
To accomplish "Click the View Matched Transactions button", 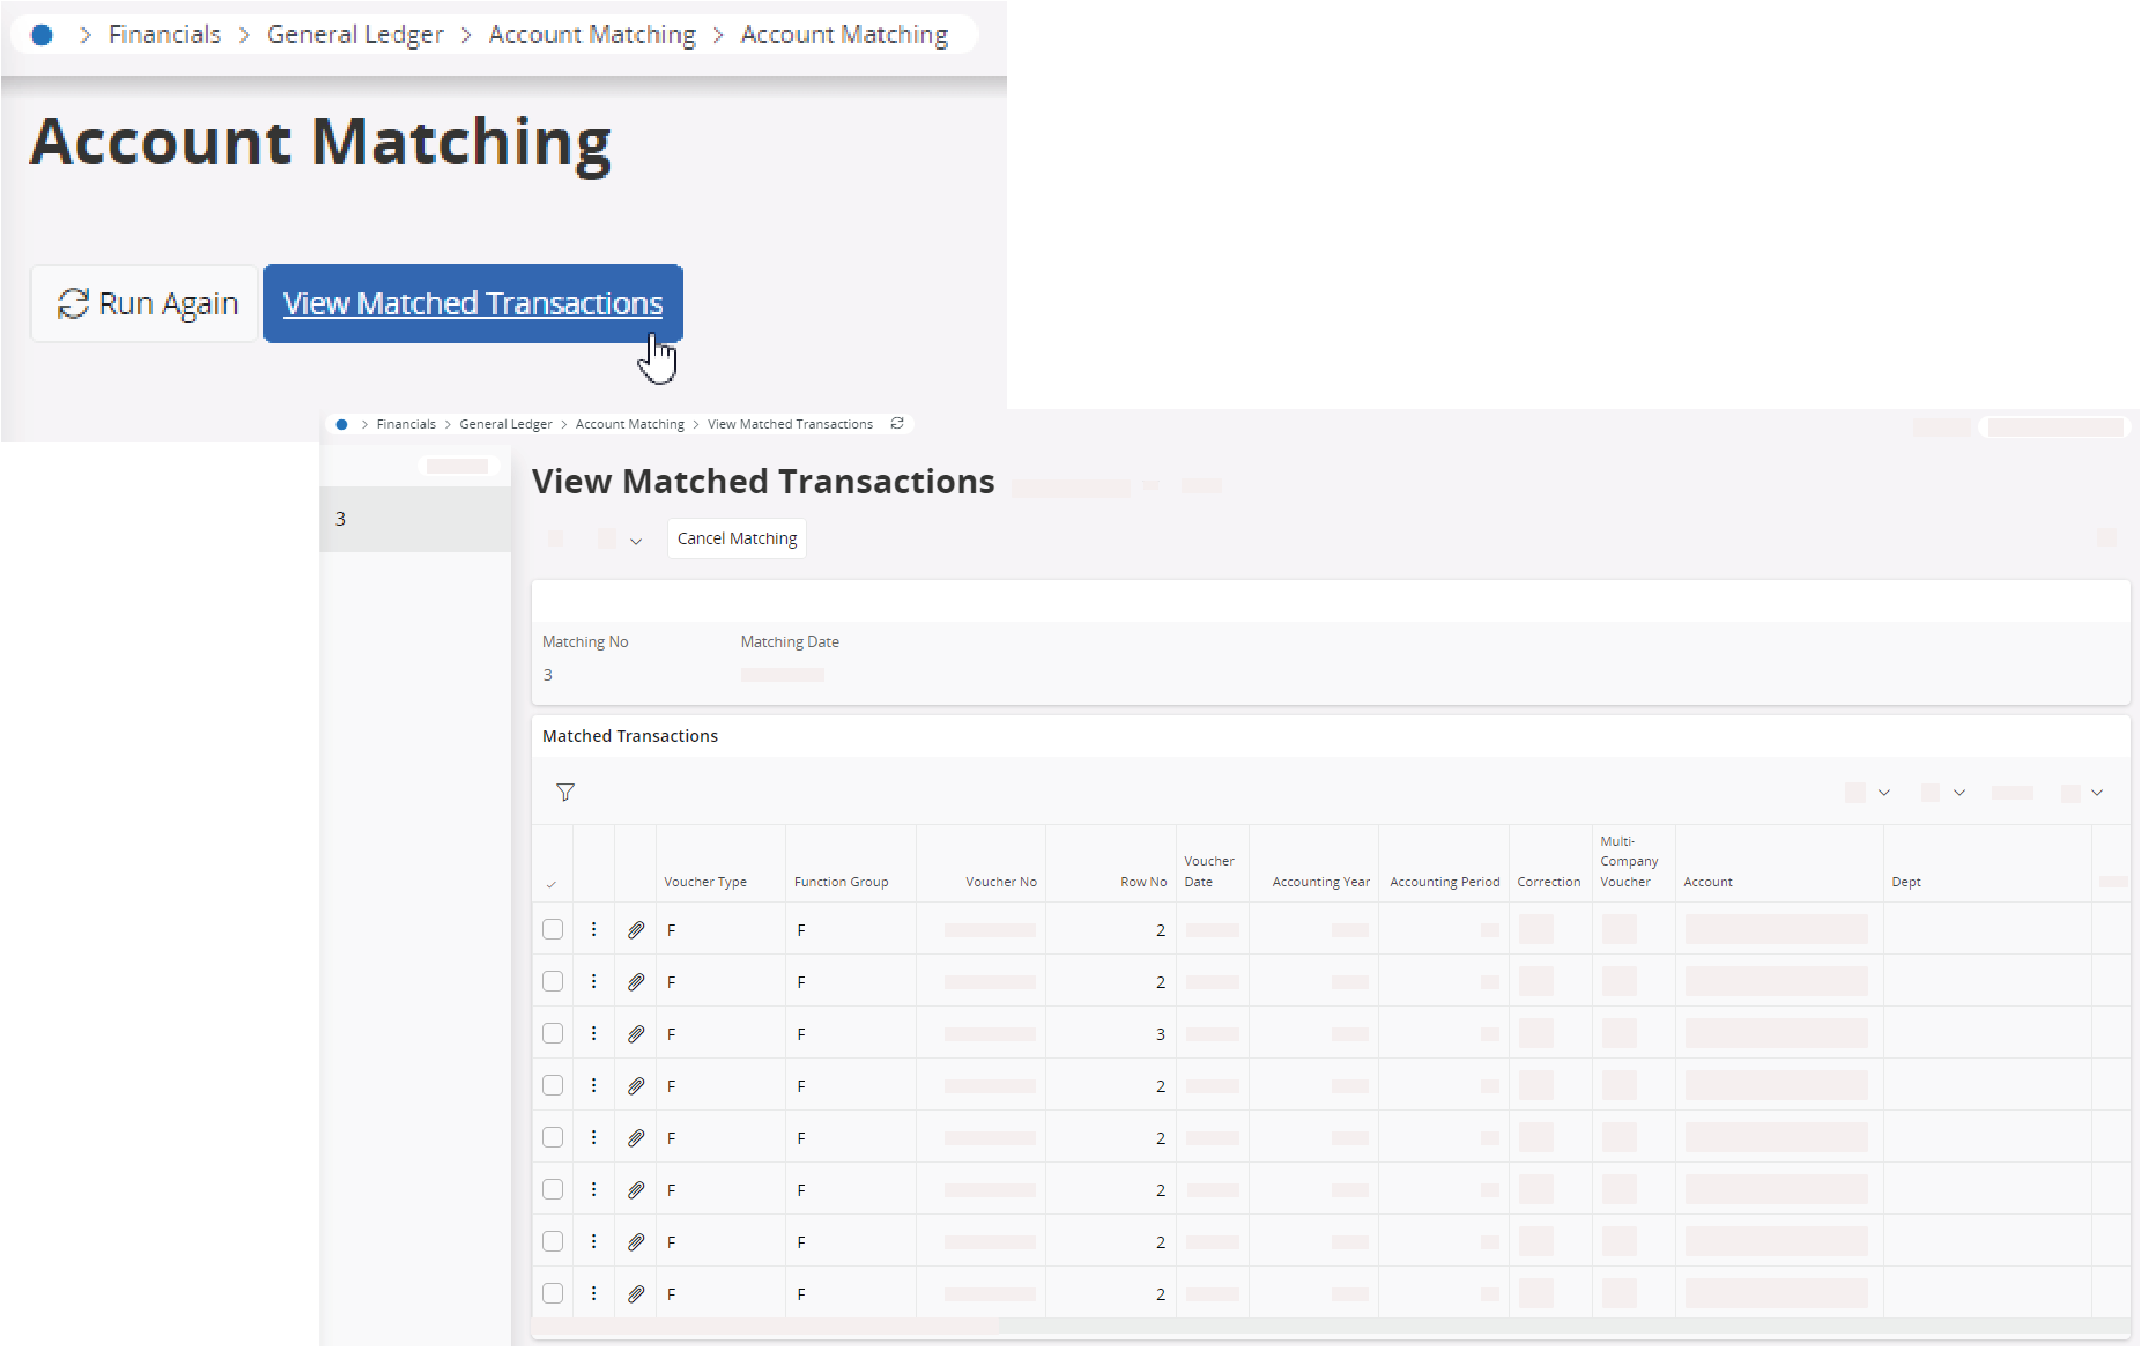I will tap(472, 303).
